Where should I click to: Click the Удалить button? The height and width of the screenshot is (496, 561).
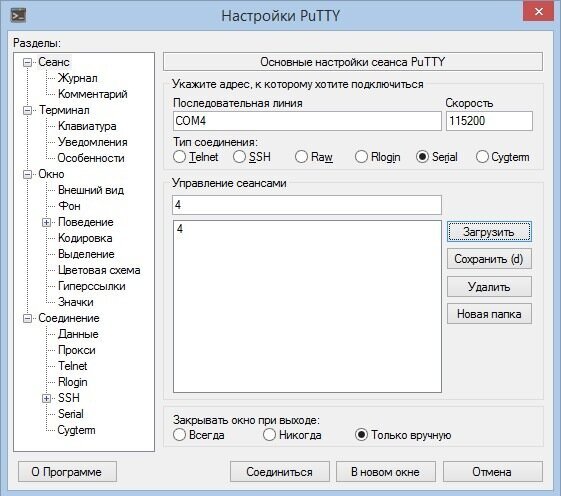point(489,287)
